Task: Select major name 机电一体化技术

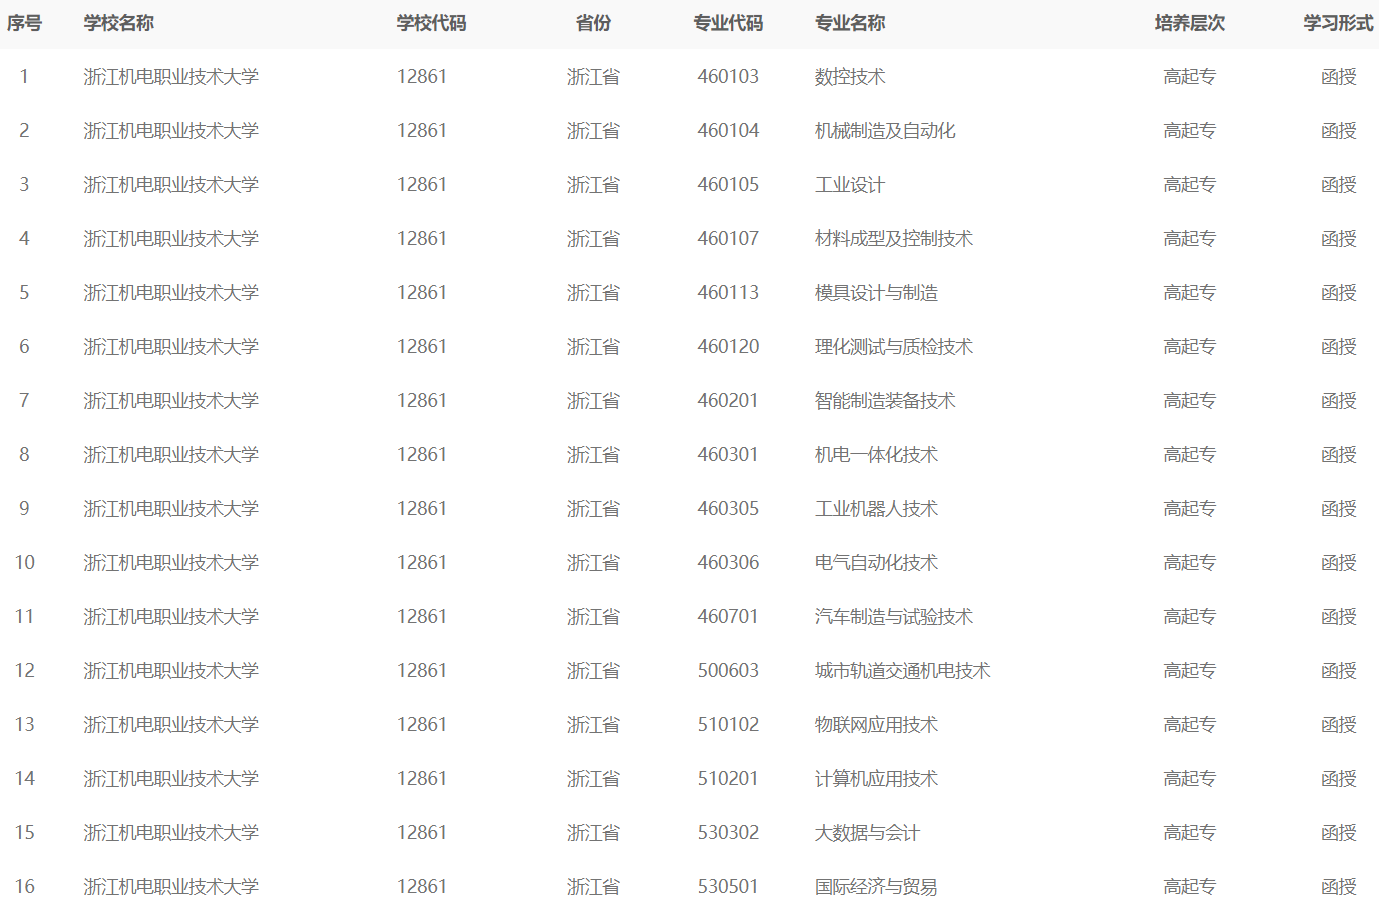Action: point(876,455)
